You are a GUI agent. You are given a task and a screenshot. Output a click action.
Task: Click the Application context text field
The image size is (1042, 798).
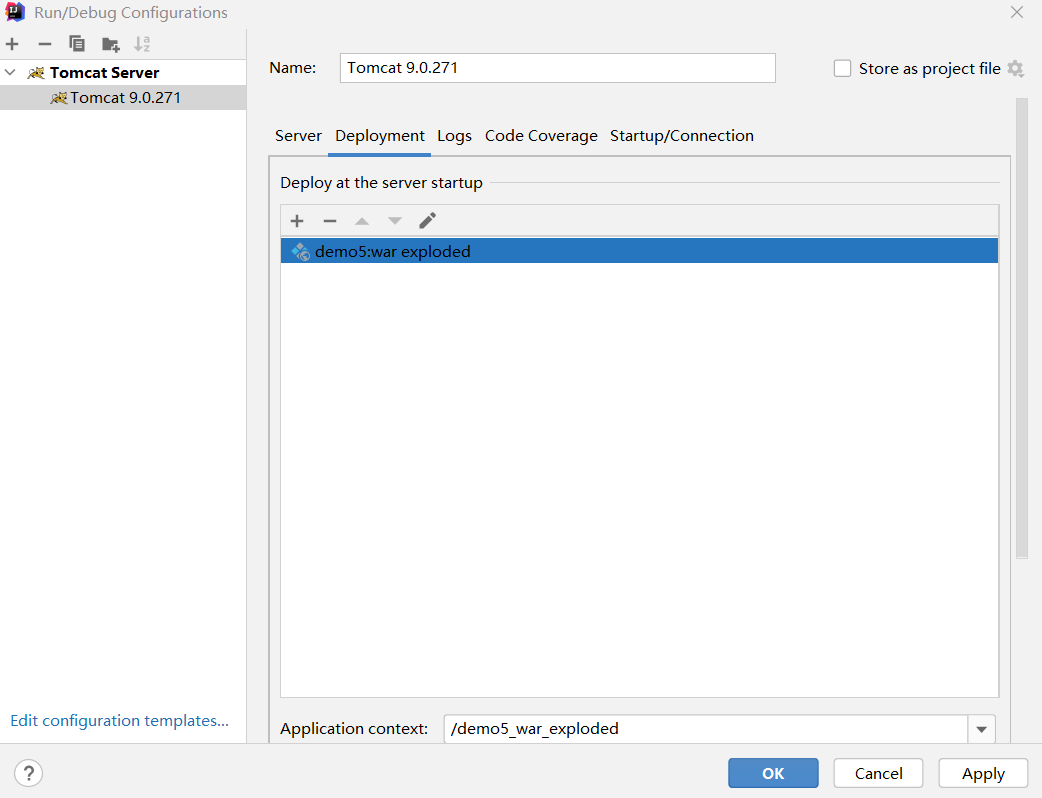(x=706, y=729)
